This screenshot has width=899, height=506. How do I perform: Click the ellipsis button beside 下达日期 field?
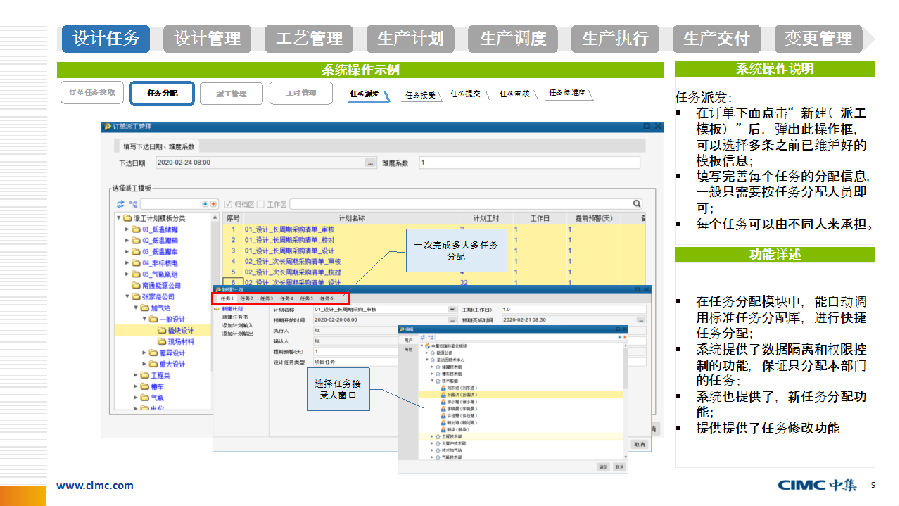coord(370,162)
